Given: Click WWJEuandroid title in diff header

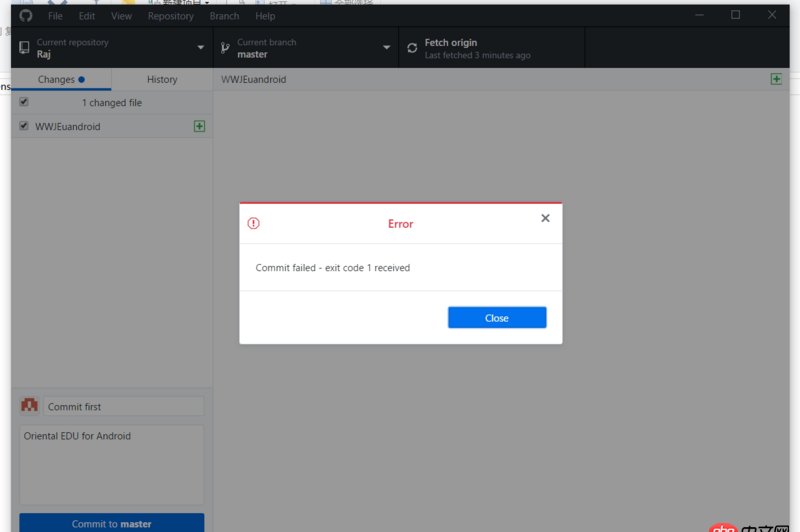Looking at the screenshot, I should [254, 80].
